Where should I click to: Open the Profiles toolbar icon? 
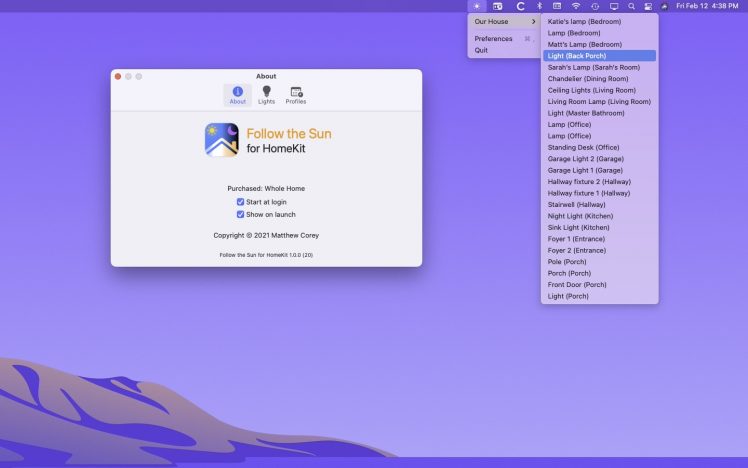point(296,95)
